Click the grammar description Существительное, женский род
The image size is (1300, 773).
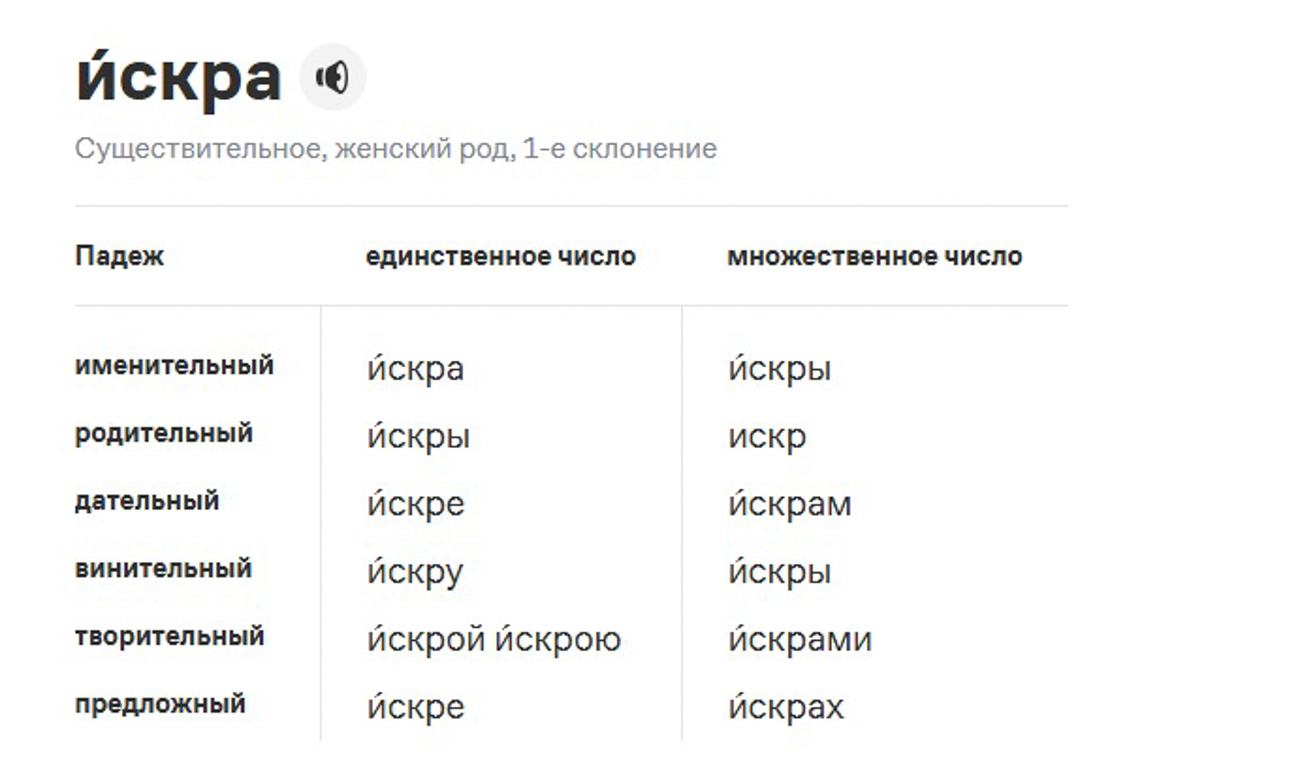point(396,149)
